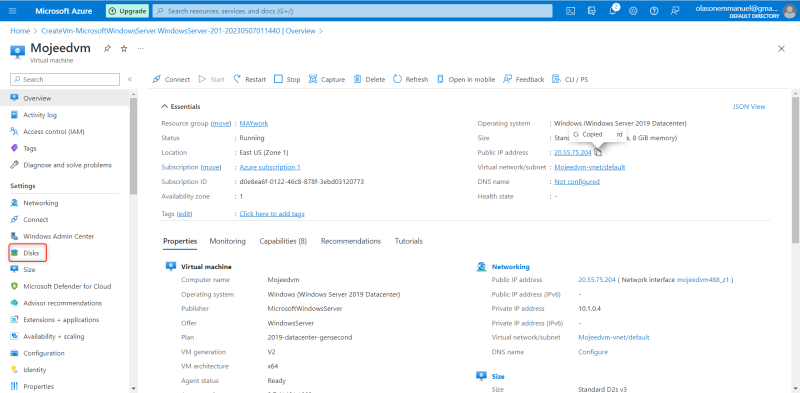Open the Azure portal hamburger menu
Image resolution: width=800 pixels, height=393 pixels.
(x=13, y=11)
